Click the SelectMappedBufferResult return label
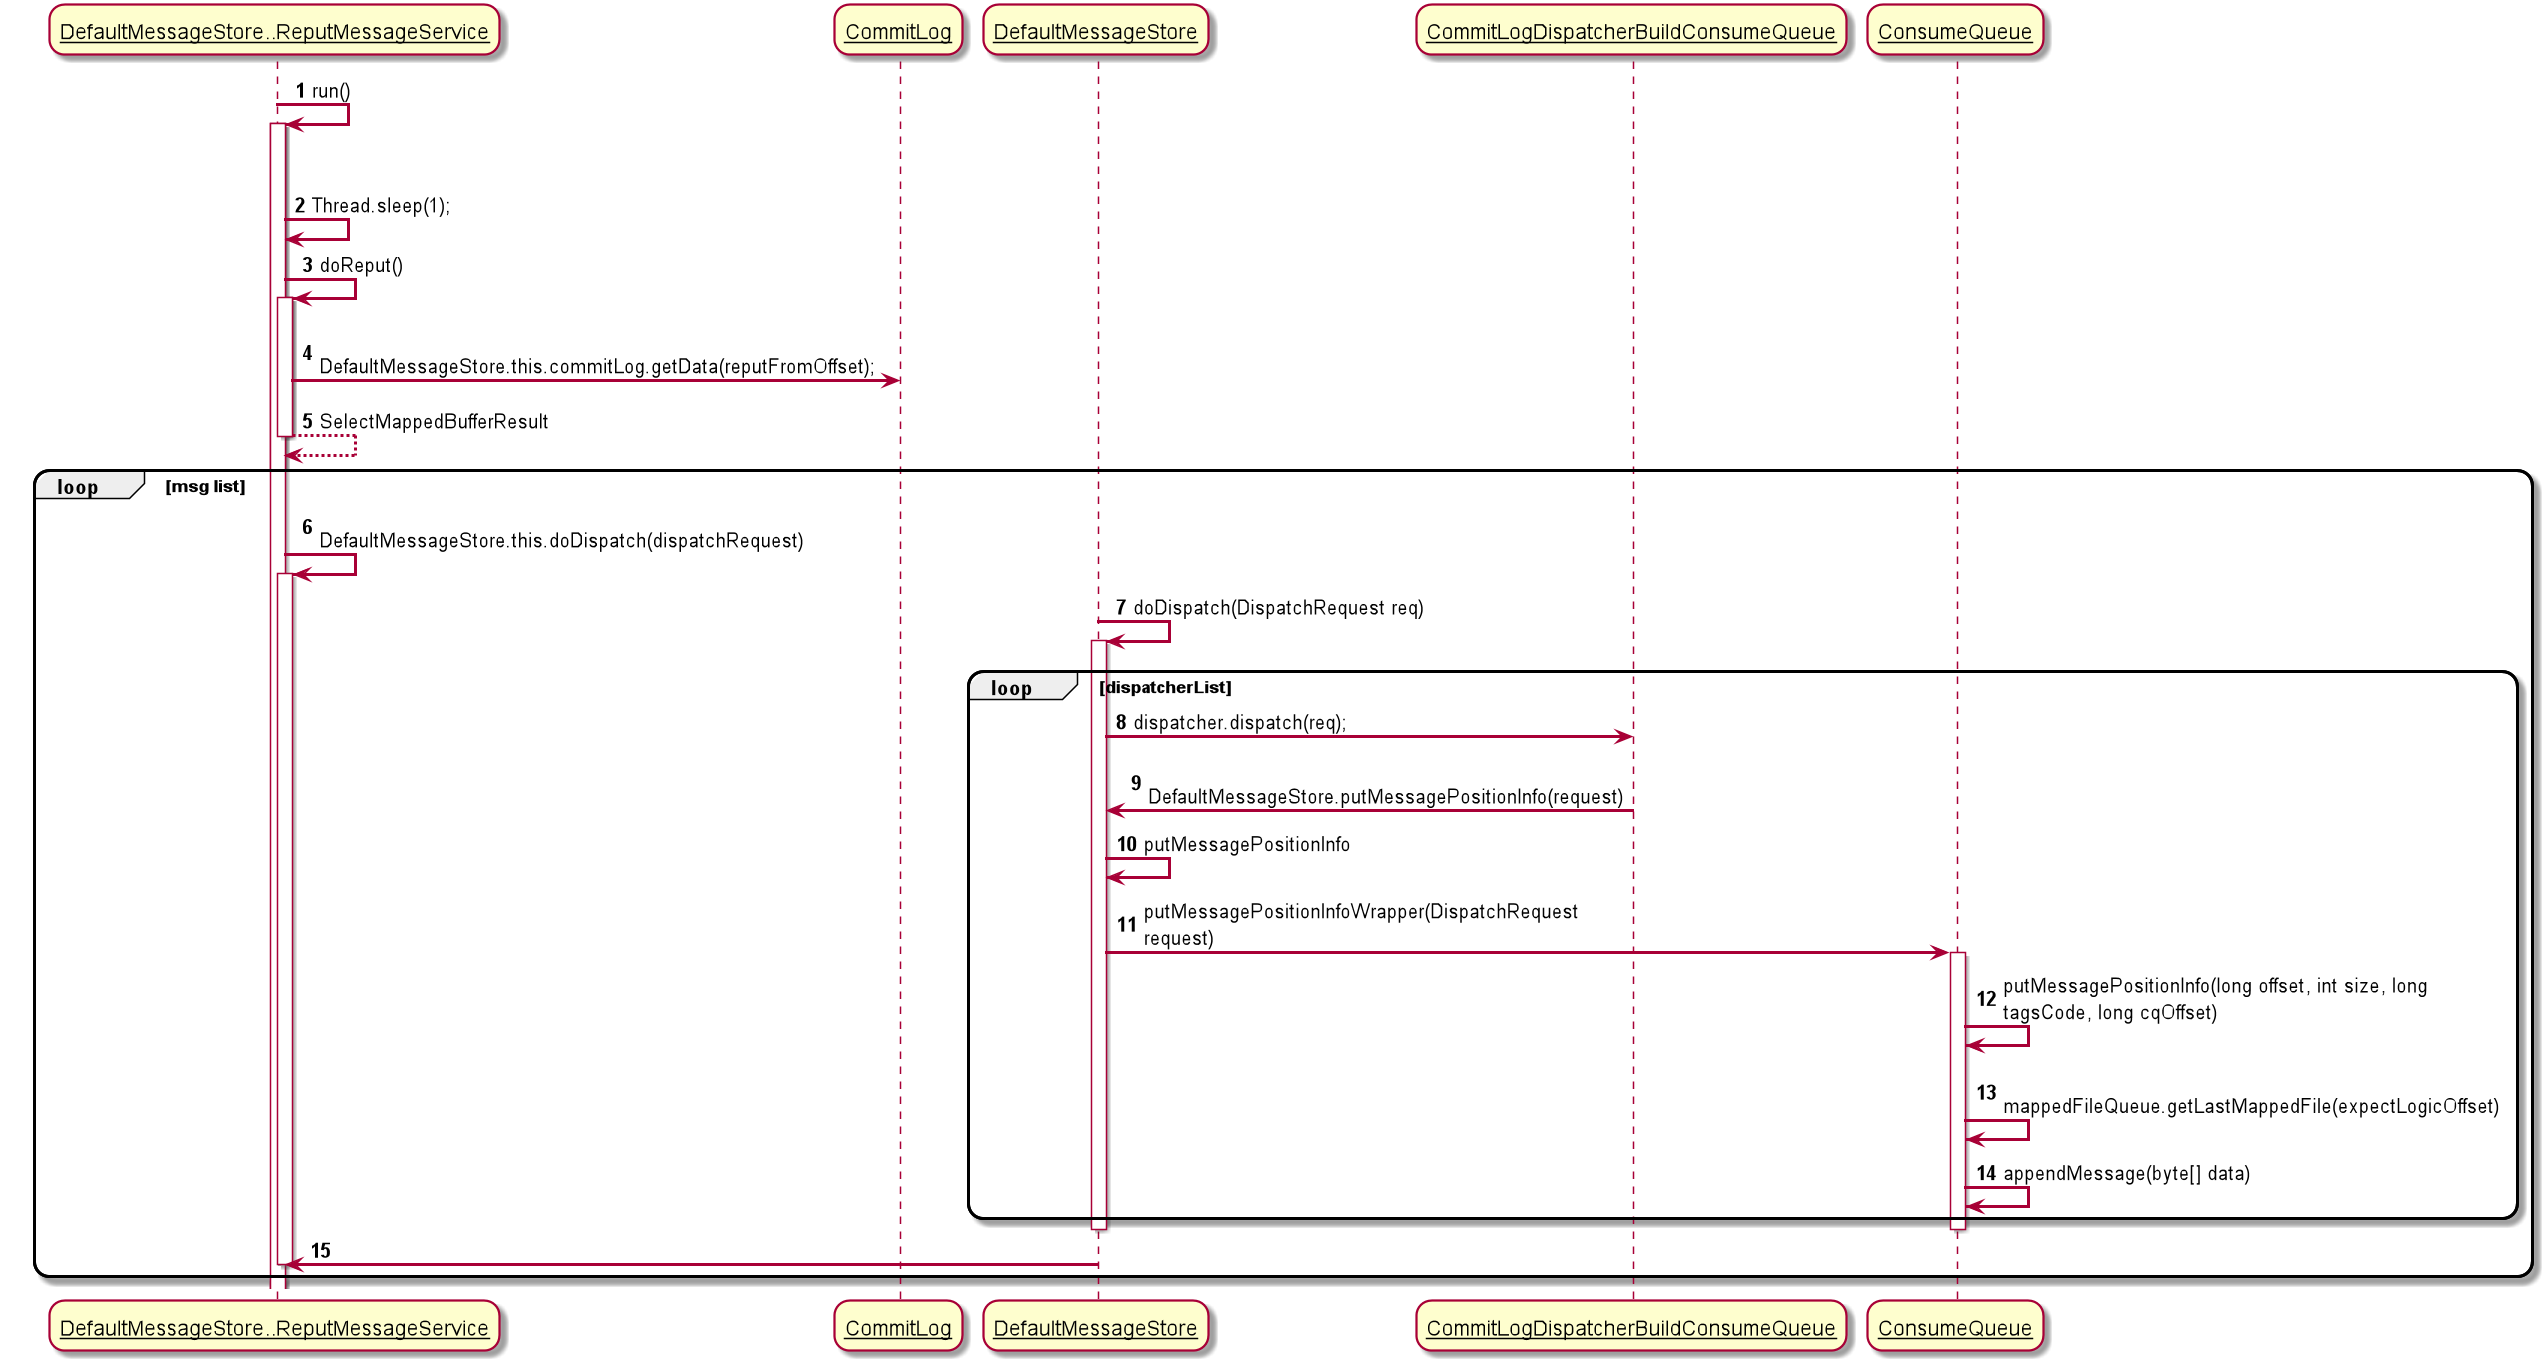This screenshot has height=1365, width=2547. [433, 422]
